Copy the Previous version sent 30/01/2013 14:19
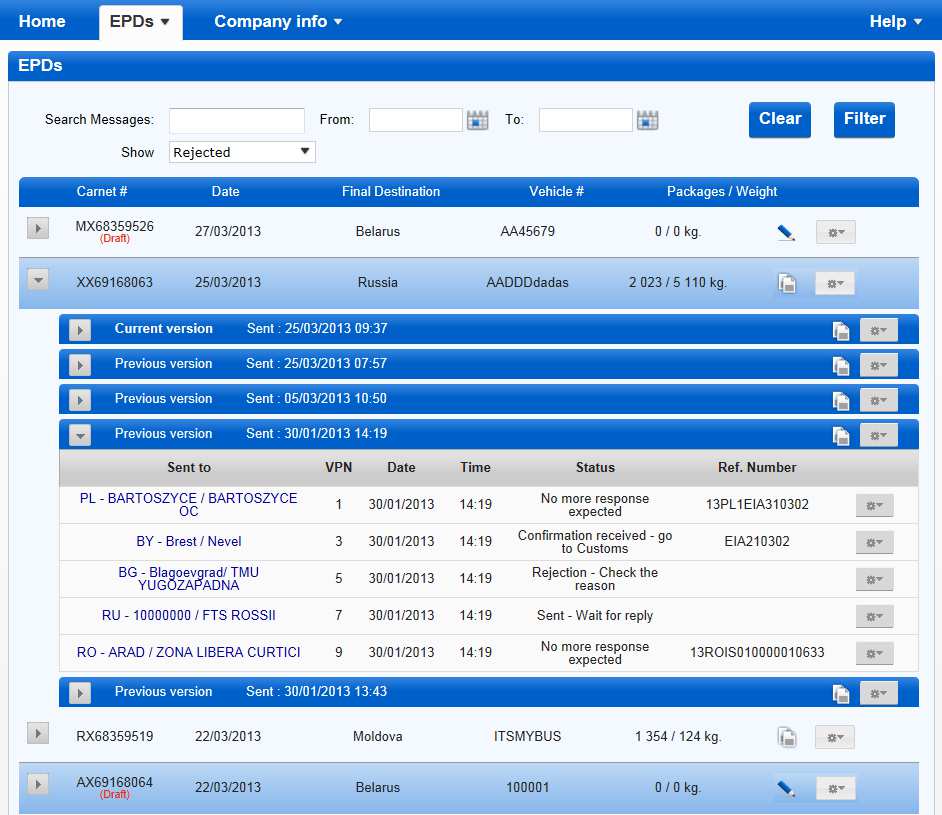 pos(841,435)
